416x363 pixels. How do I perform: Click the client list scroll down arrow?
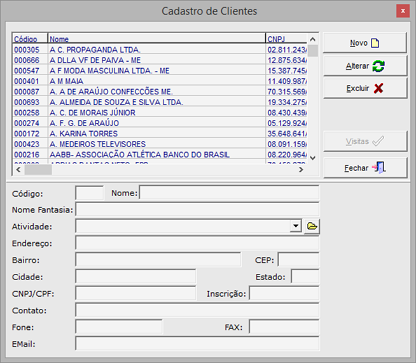pos(313,158)
